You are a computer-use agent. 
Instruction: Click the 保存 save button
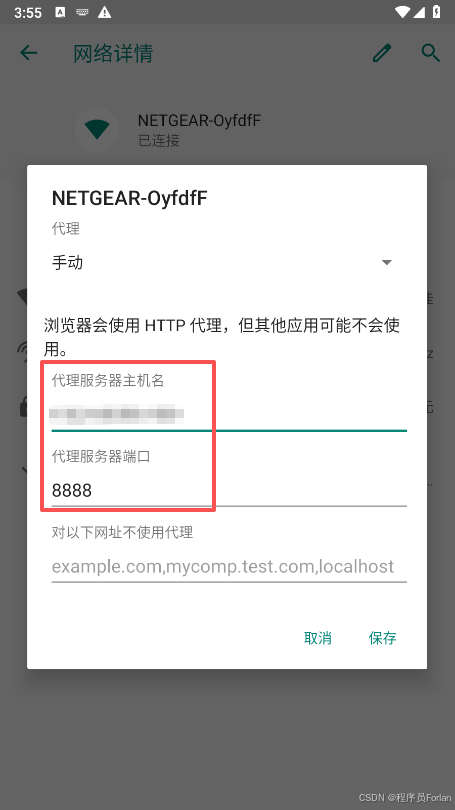coord(382,638)
